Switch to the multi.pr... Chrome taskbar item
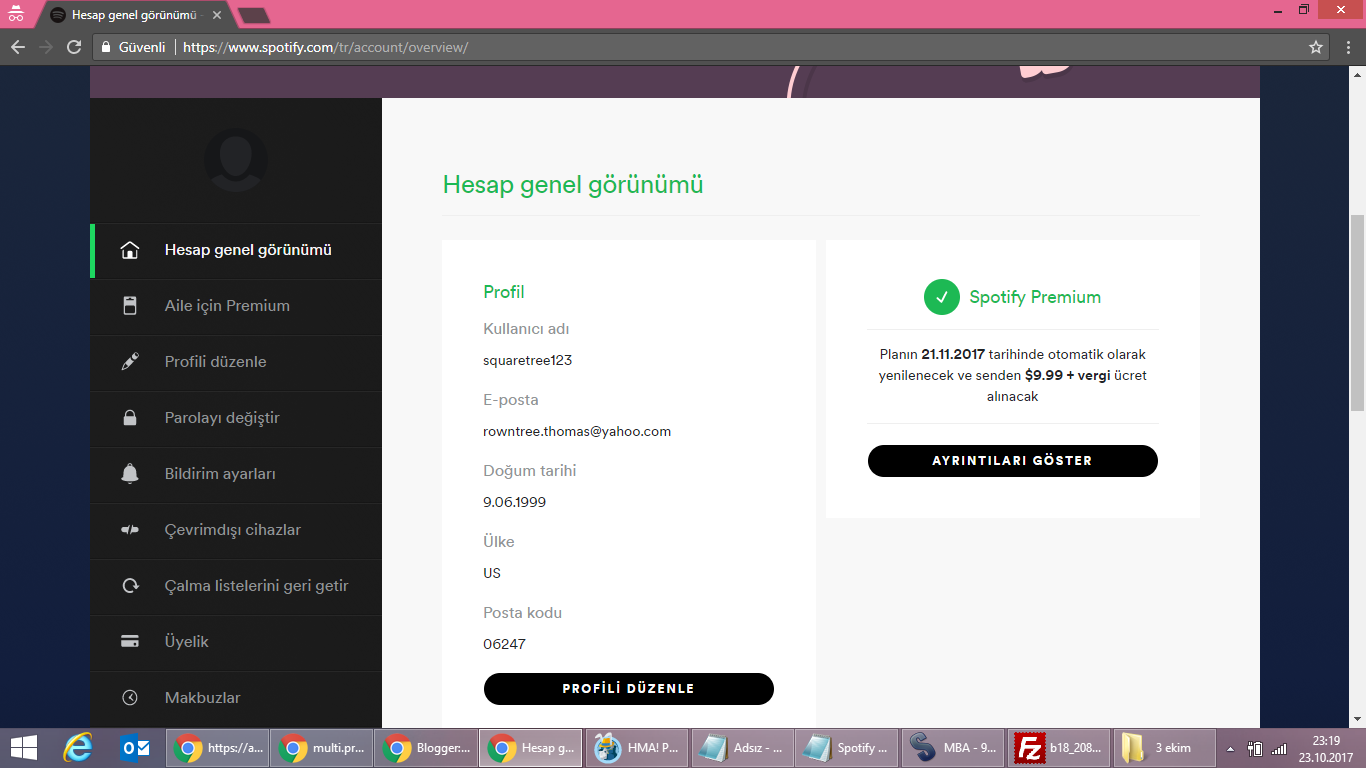This screenshot has width=1366, height=768. coord(321,748)
